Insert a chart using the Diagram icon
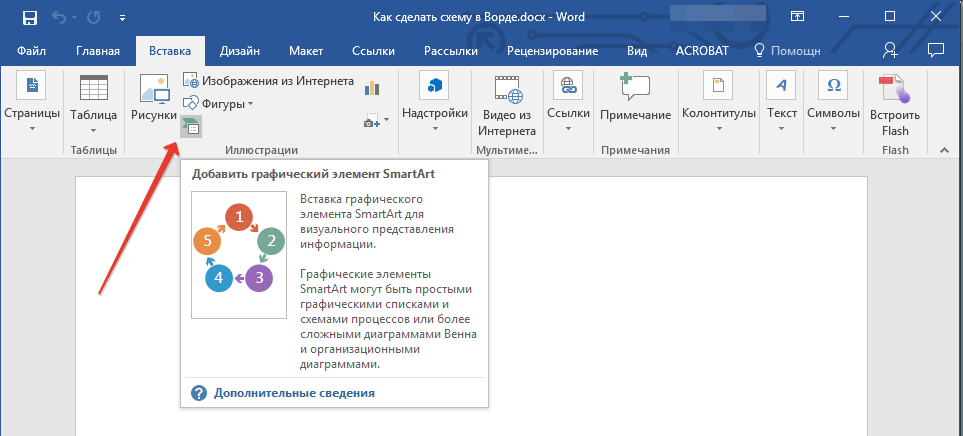963x436 pixels. click(x=373, y=88)
